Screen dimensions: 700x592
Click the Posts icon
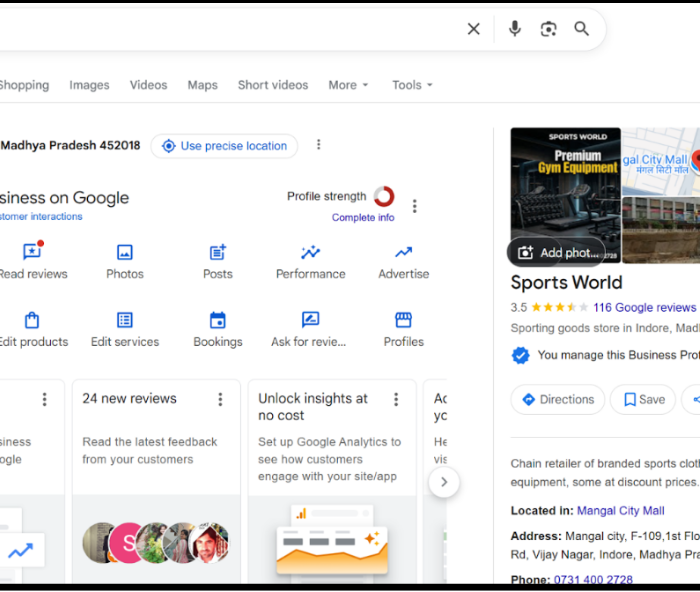(x=218, y=252)
